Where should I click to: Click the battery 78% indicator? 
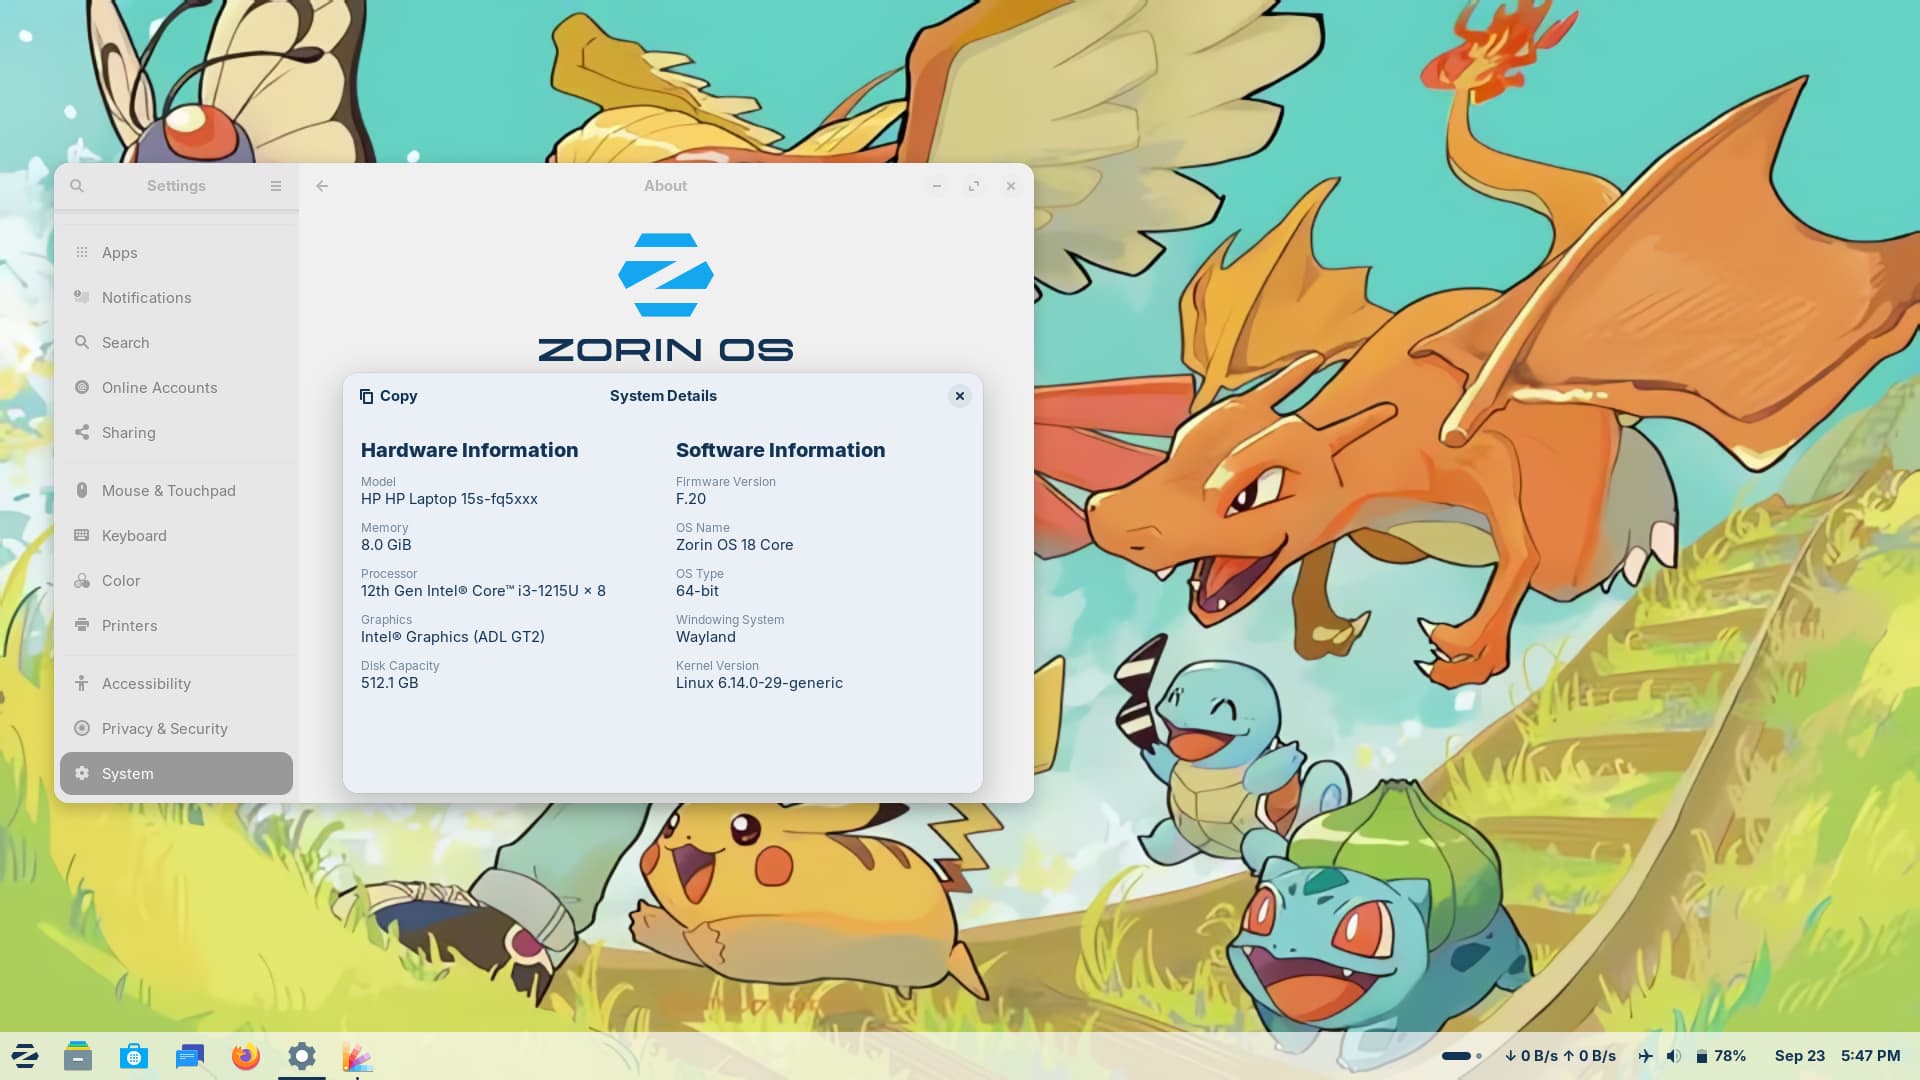click(x=1720, y=1056)
